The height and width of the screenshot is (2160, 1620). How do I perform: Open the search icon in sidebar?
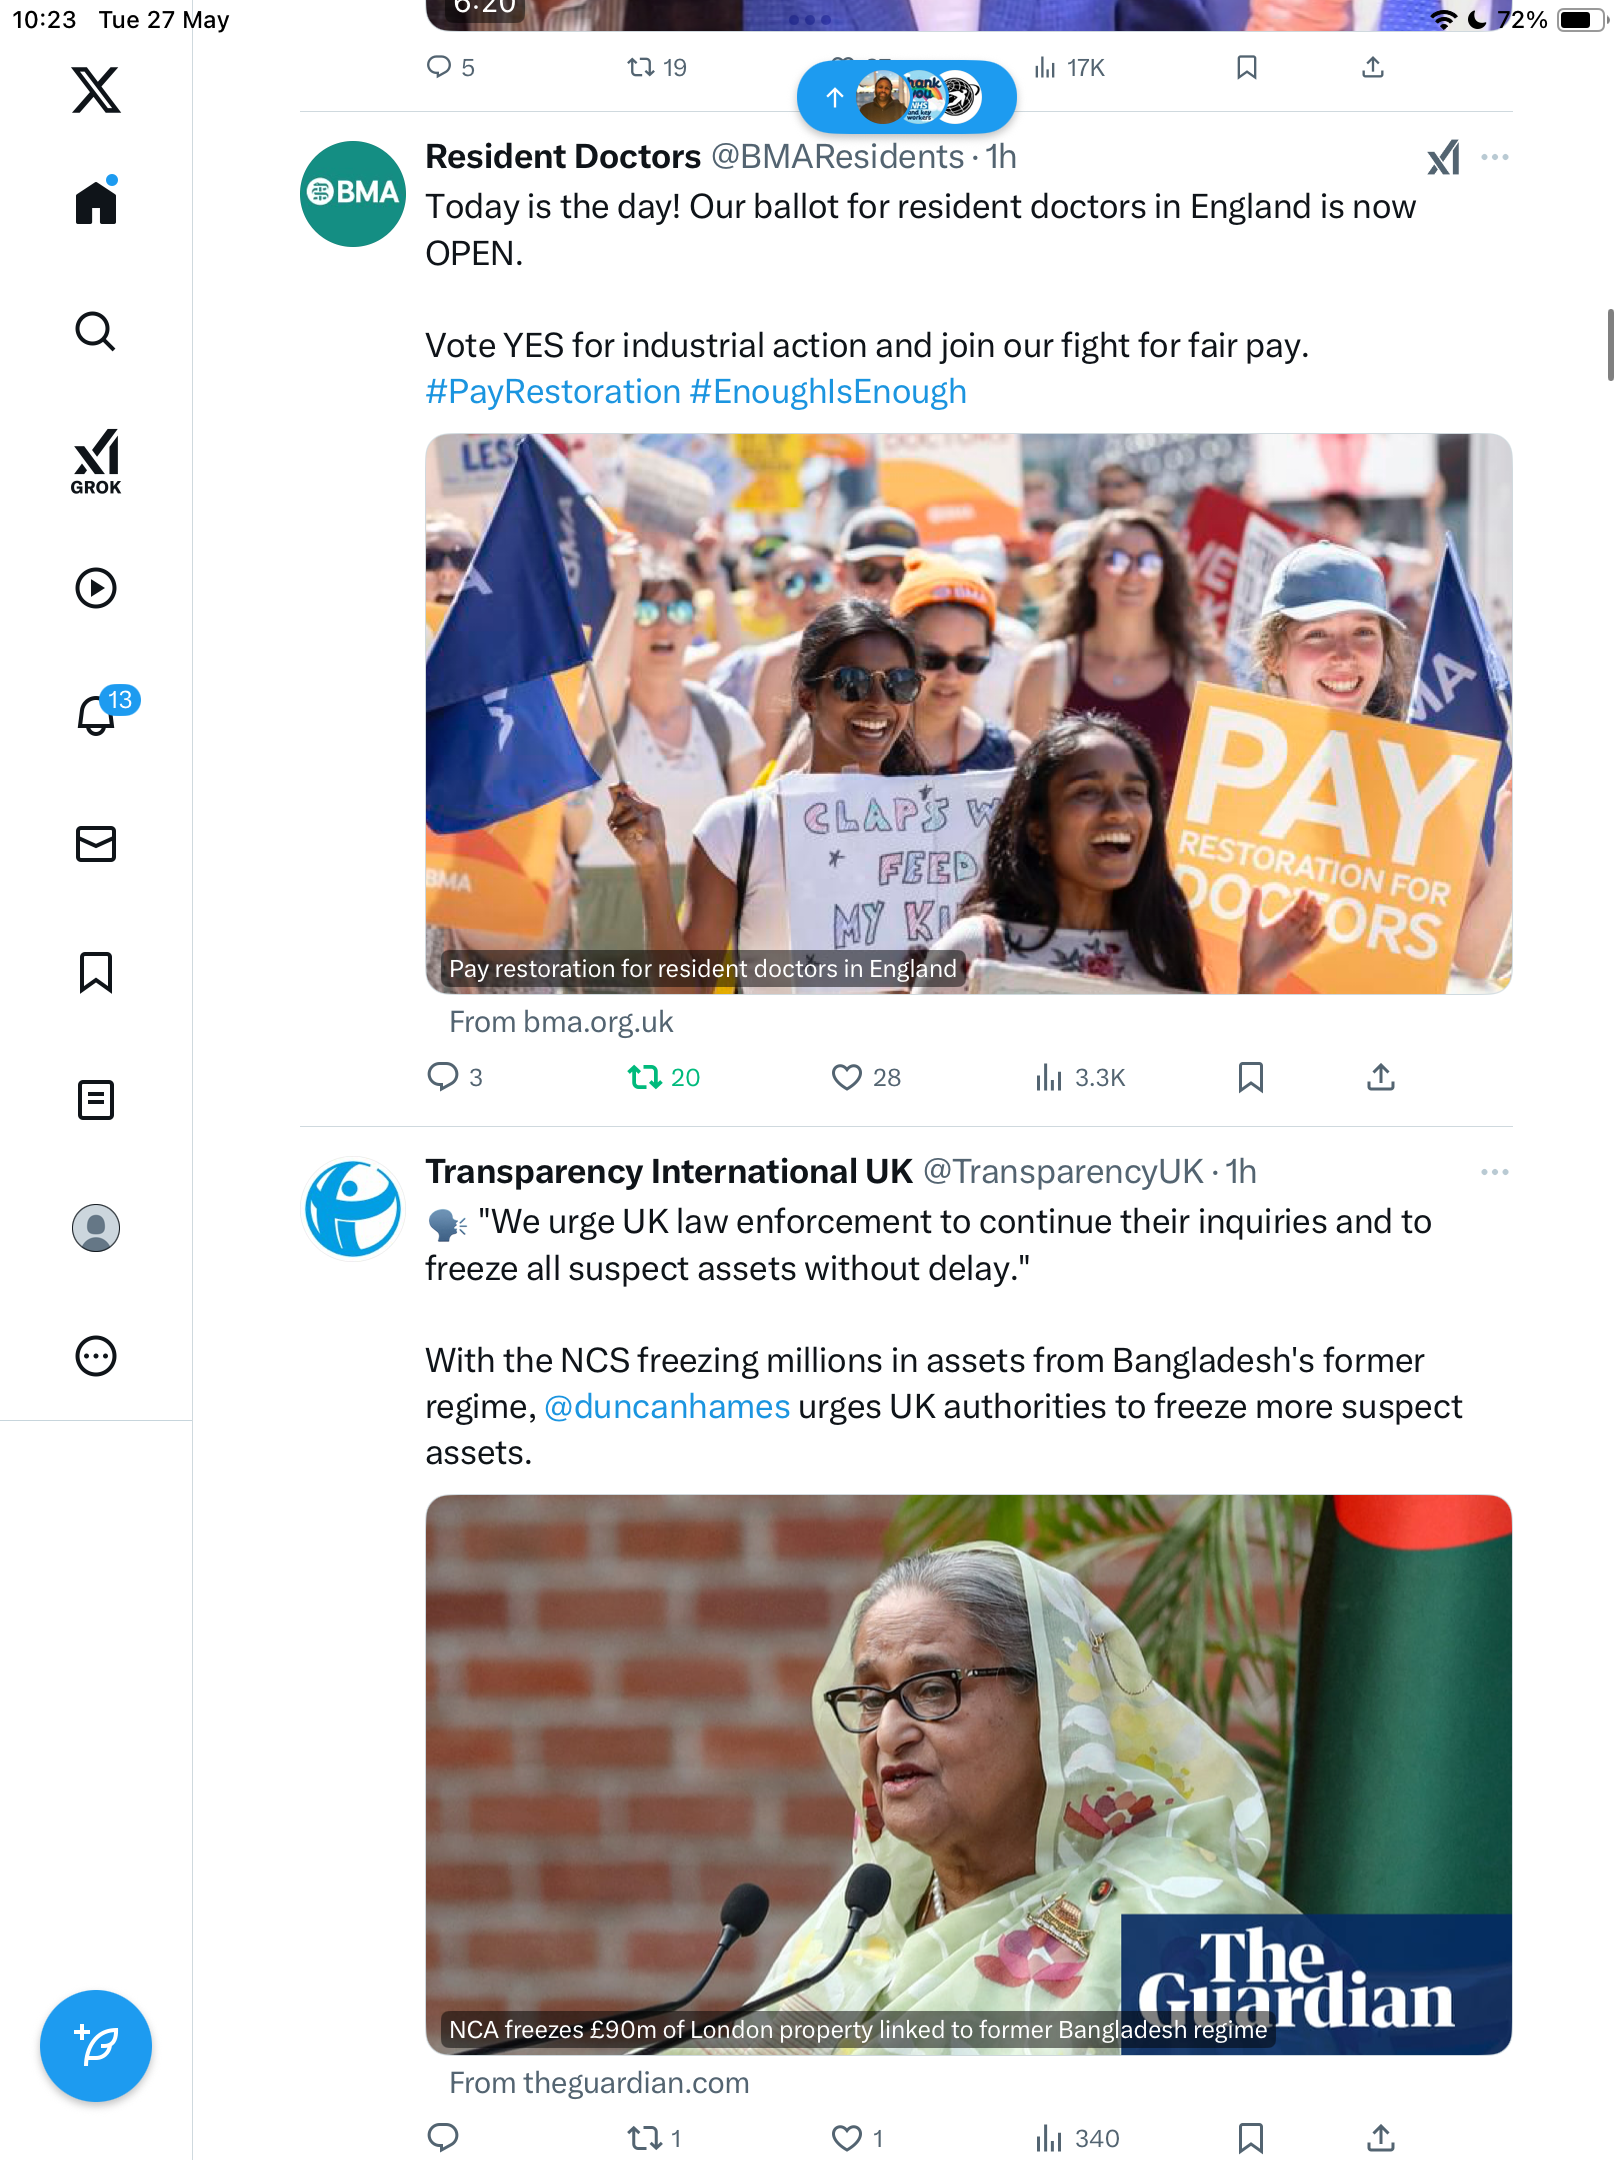coord(96,331)
